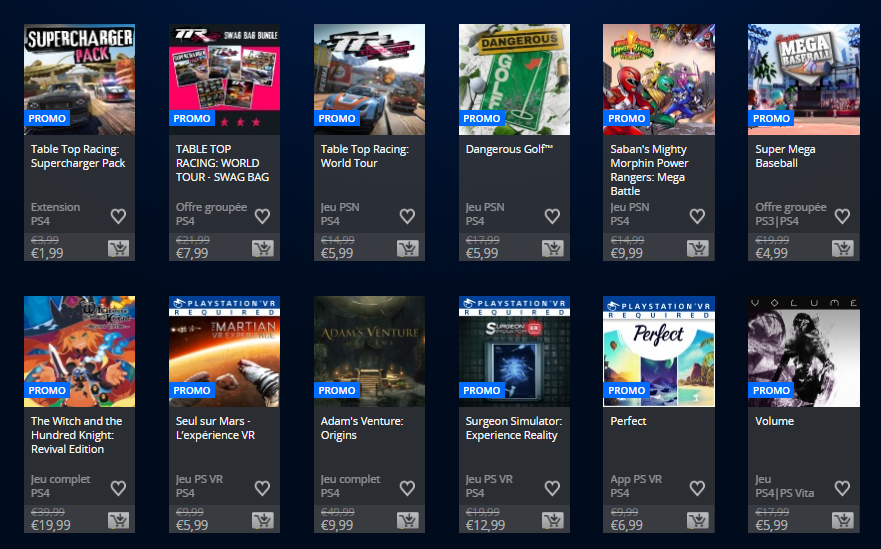This screenshot has height=549, width=881.
Task: Toggle wishlist heart for Volume
Action: [x=842, y=488]
